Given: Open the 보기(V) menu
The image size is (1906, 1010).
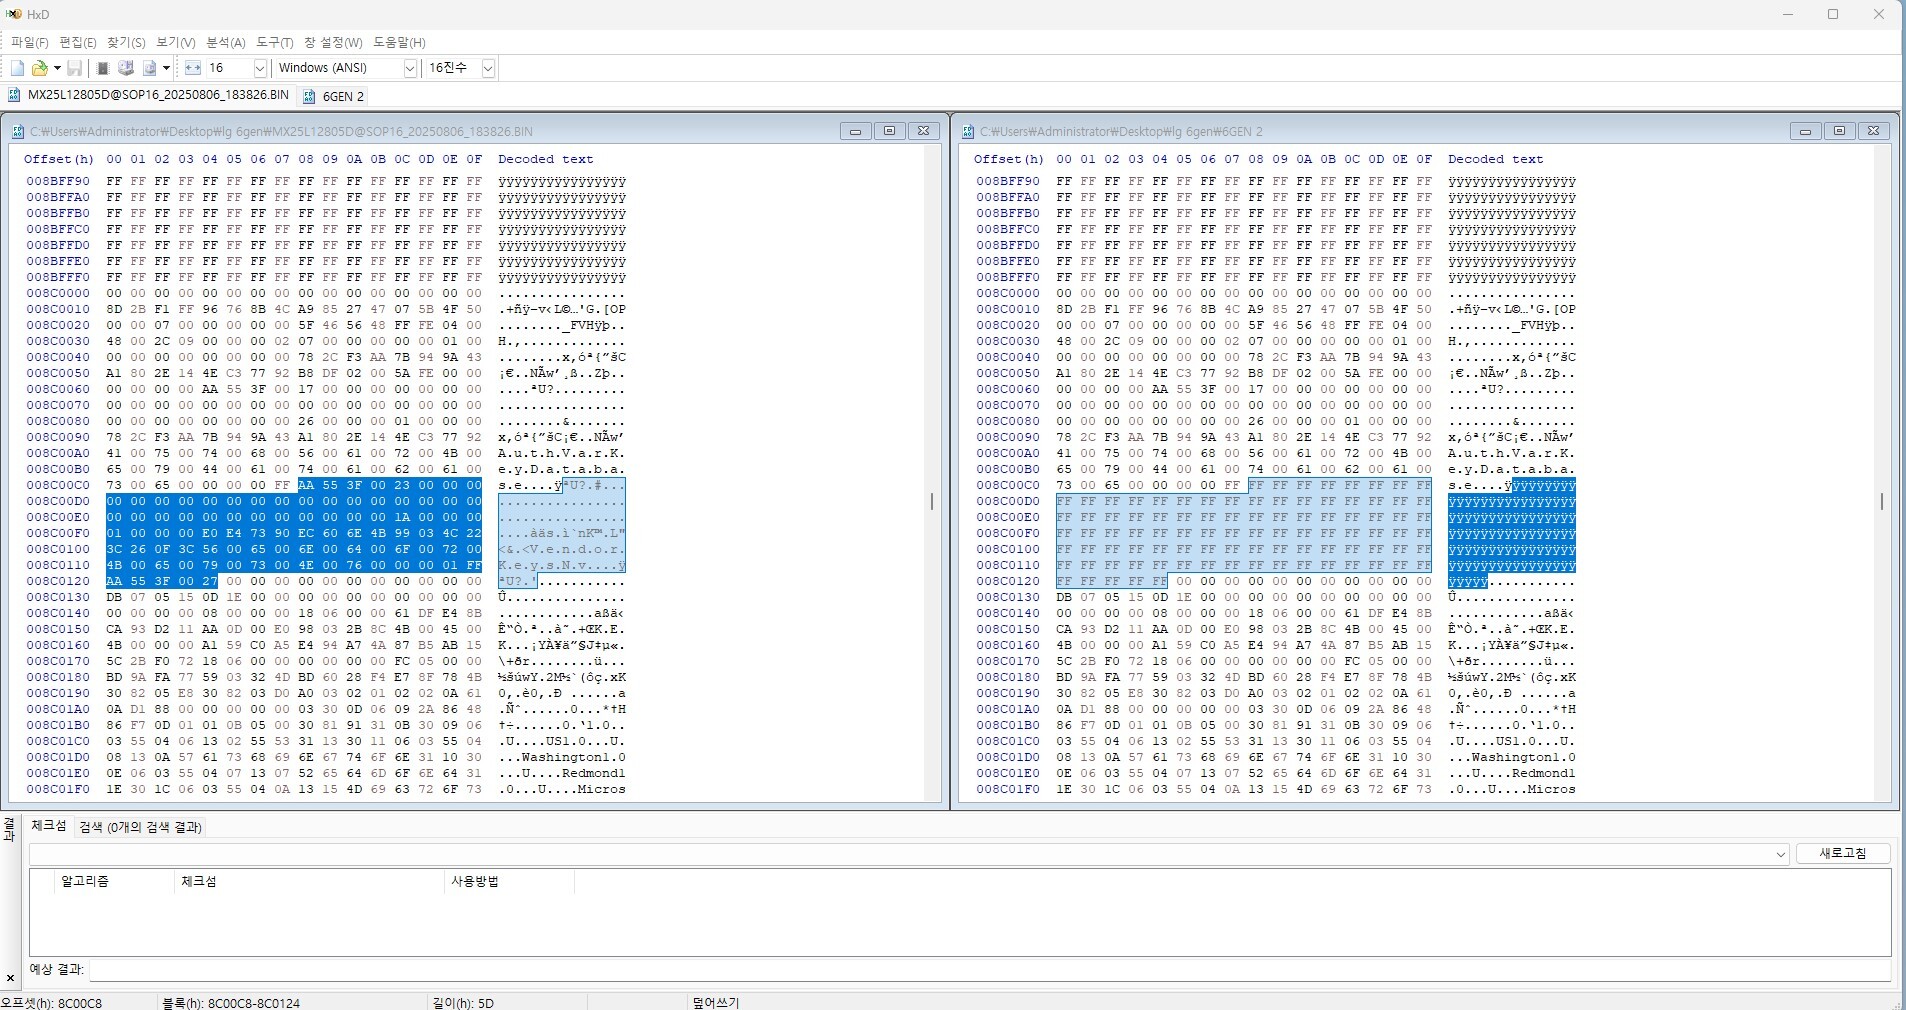Looking at the screenshot, I should [x=176, y=42].
